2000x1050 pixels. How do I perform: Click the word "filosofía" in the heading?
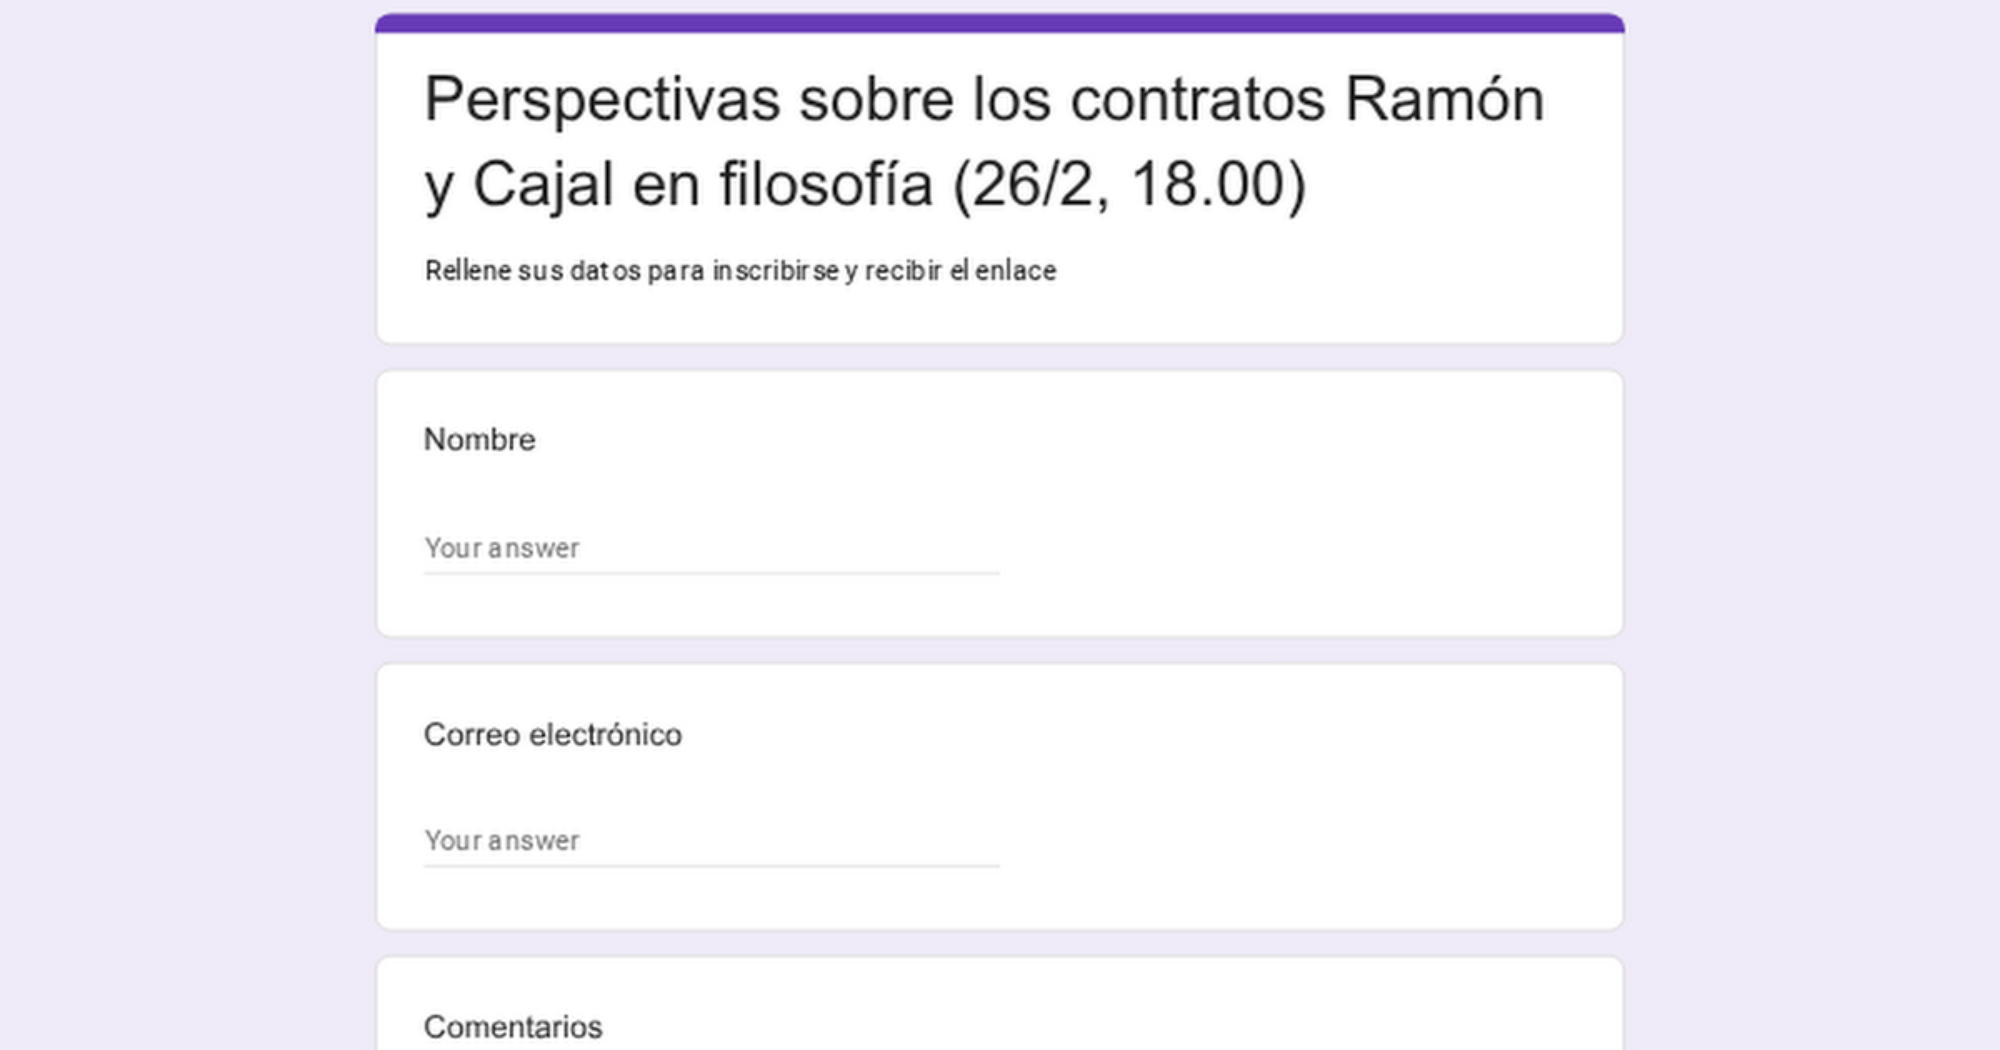825,185
